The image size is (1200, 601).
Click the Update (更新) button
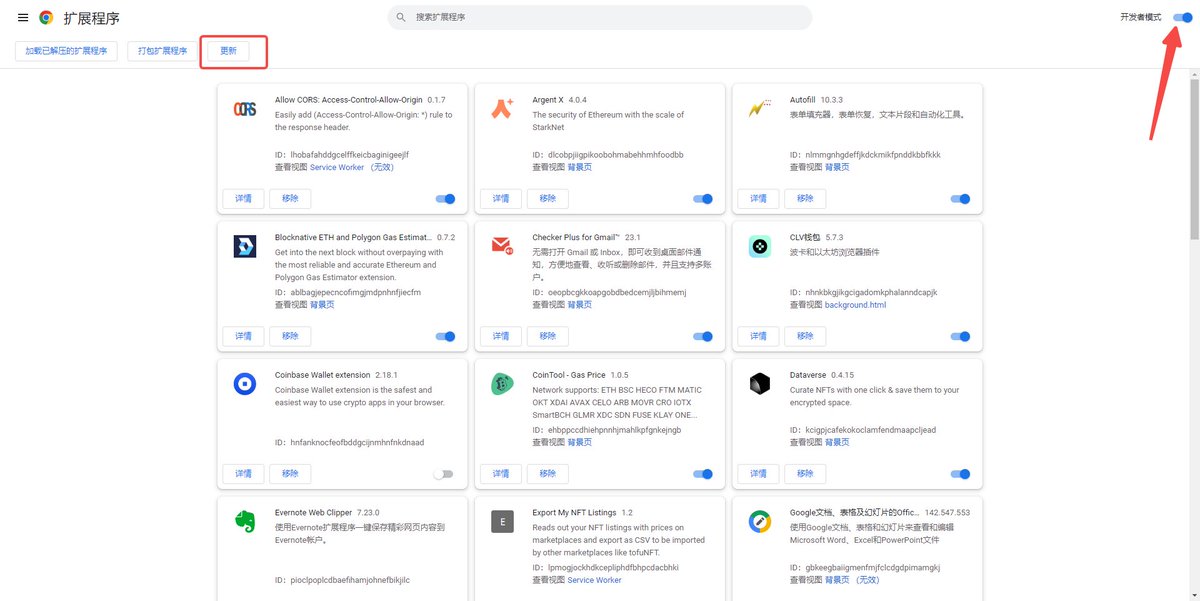click(x=228, y=51)
